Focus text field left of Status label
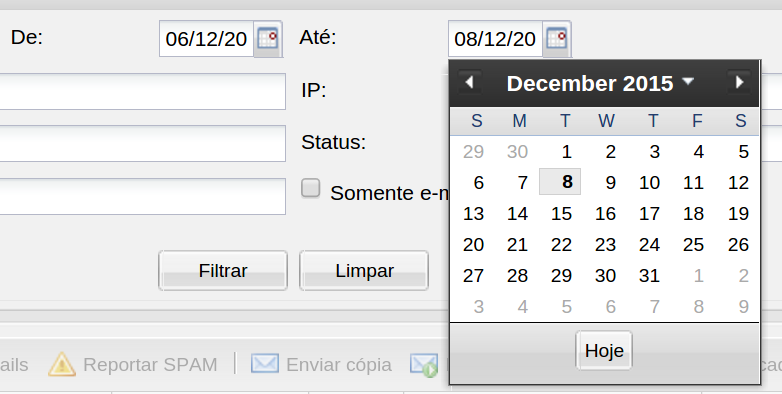Viewport: 782px width, 394px height. click(x=142, y=144)
